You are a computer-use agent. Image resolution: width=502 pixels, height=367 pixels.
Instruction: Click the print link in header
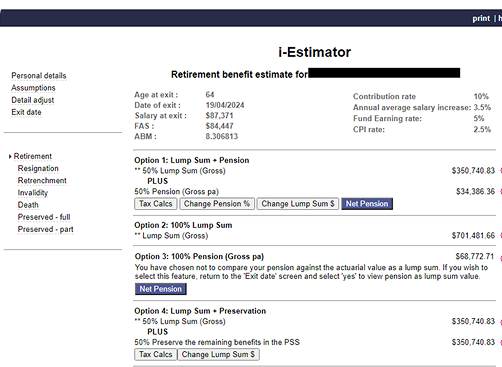[x=481, y=19]
